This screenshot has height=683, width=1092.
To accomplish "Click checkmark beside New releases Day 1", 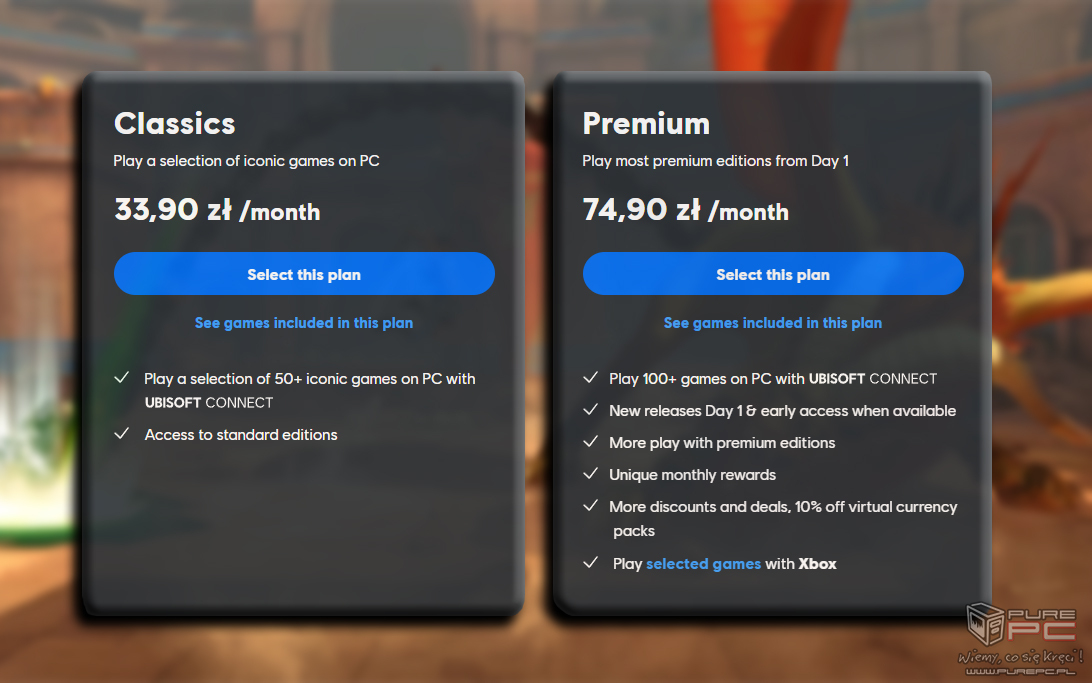I will pos(591,410).
